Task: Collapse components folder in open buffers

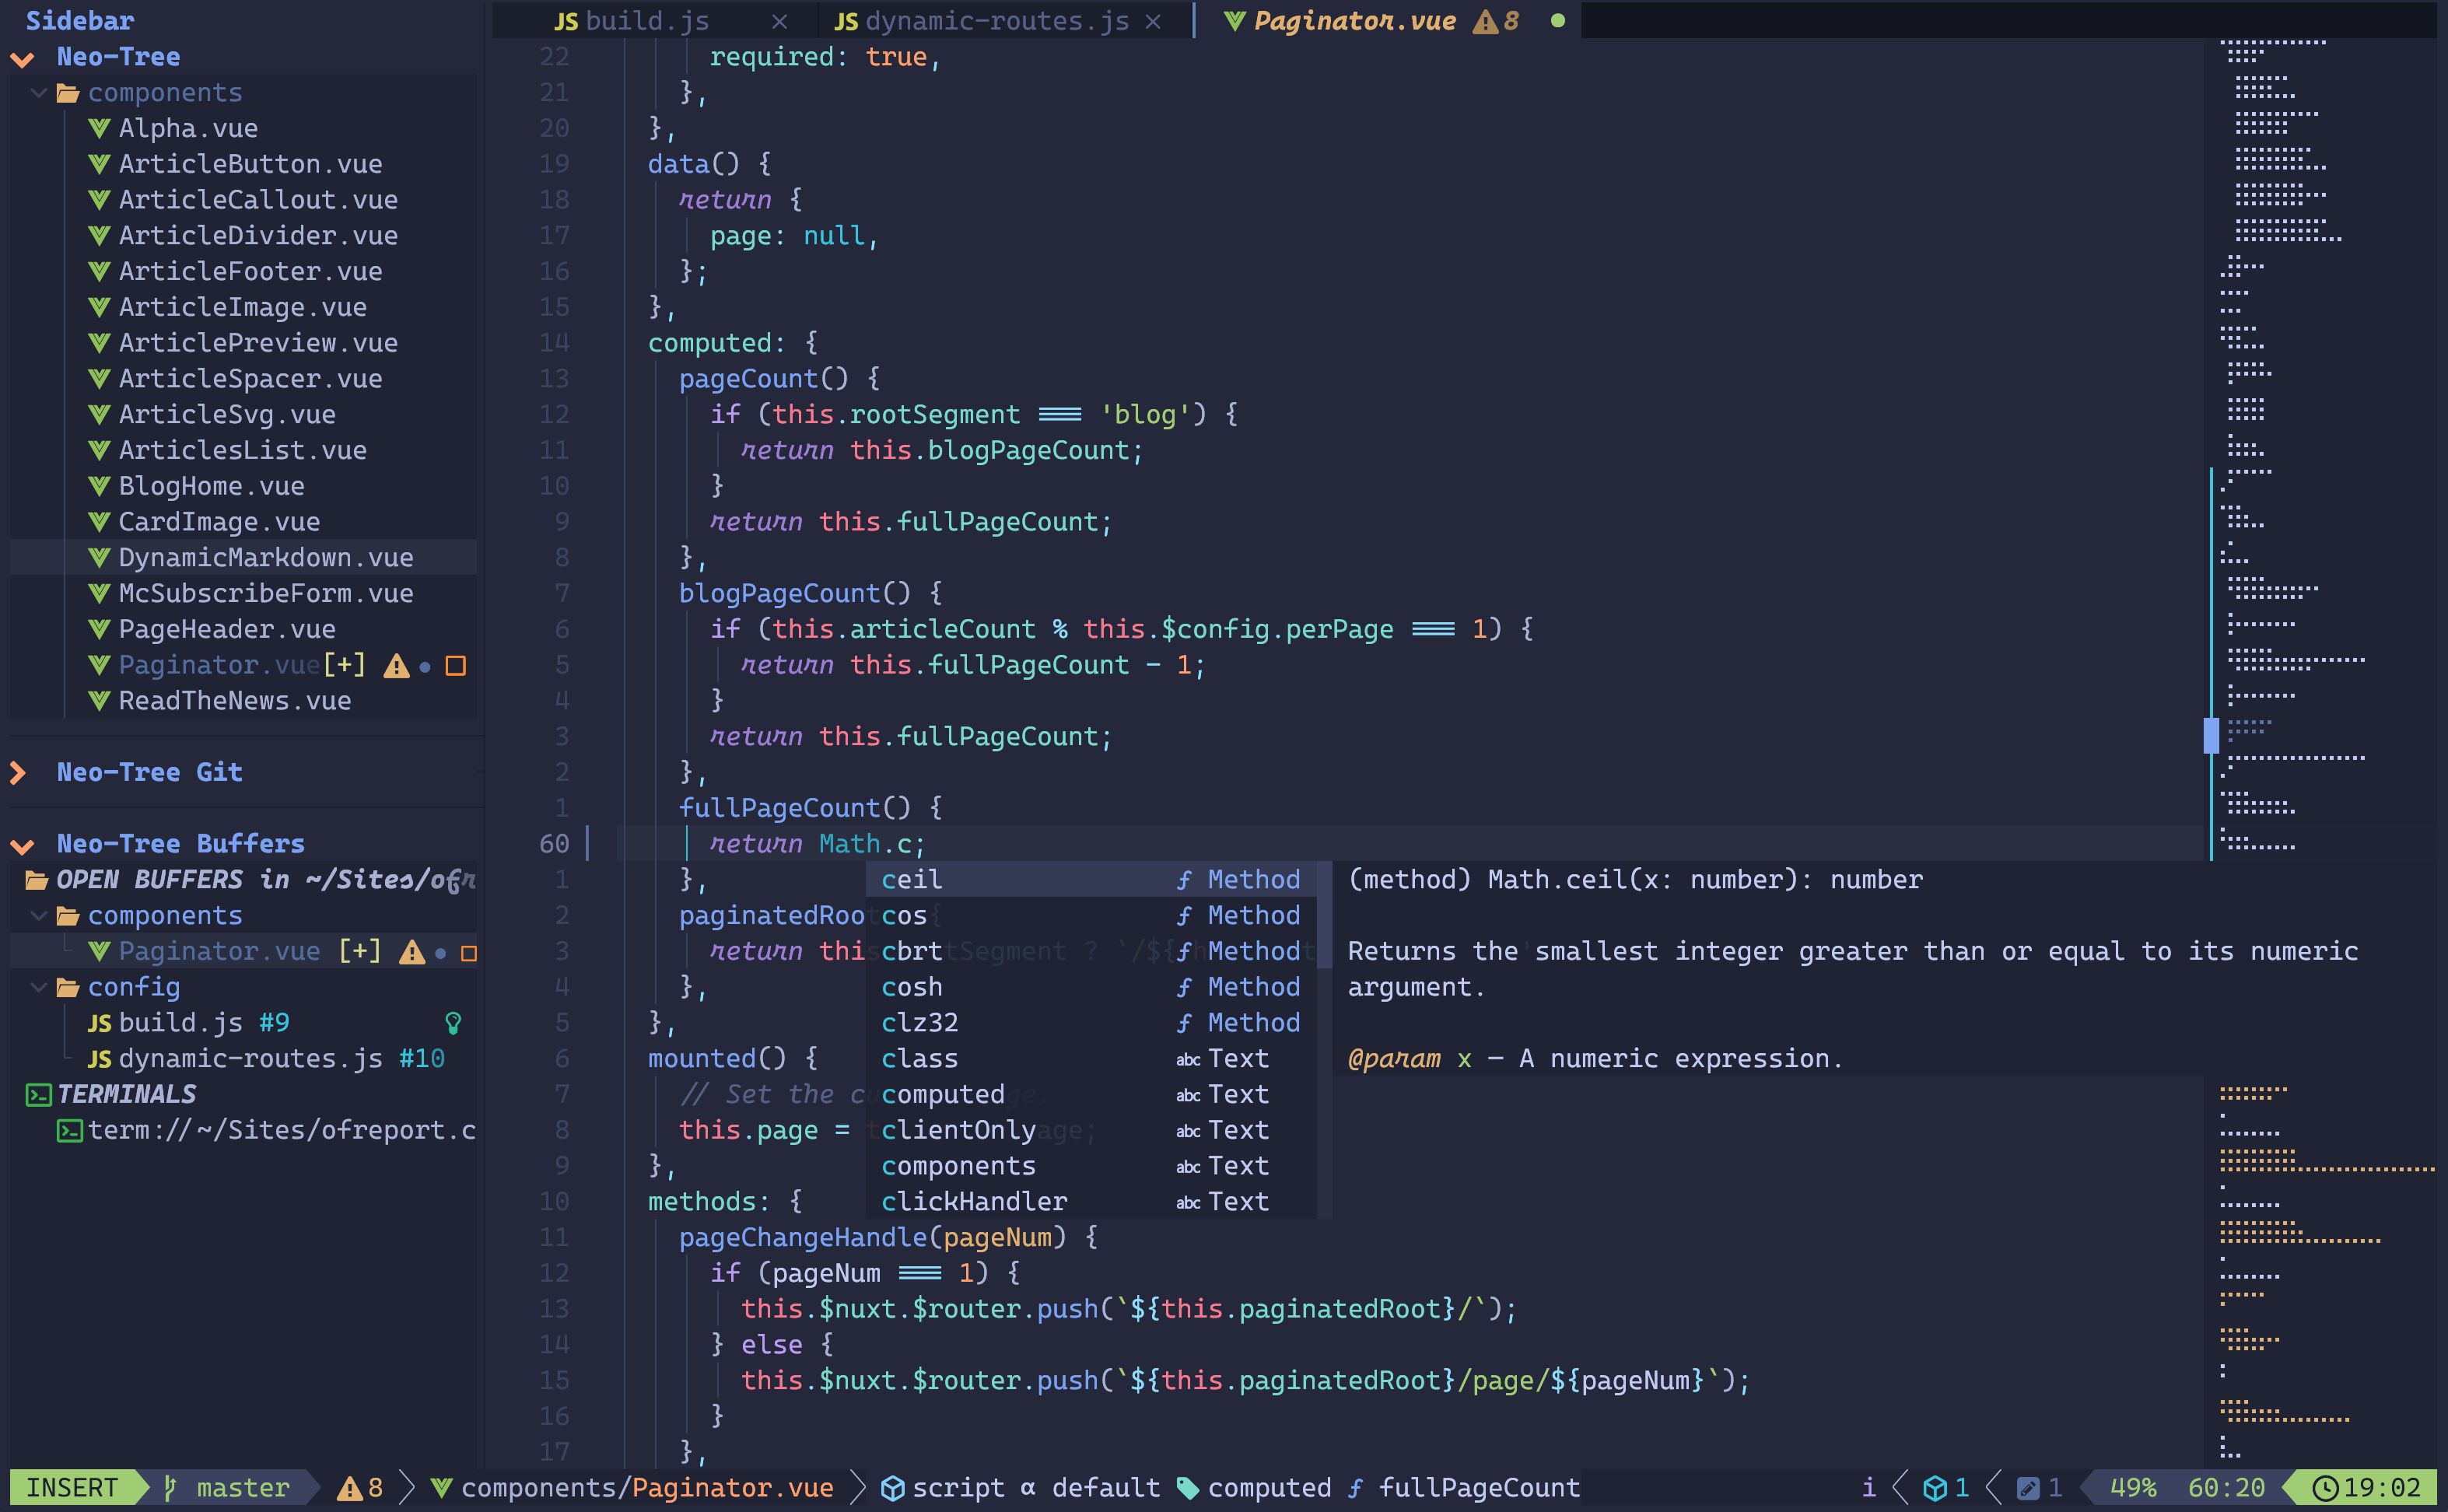Action: pyautogui.click(x=39, y=916)
